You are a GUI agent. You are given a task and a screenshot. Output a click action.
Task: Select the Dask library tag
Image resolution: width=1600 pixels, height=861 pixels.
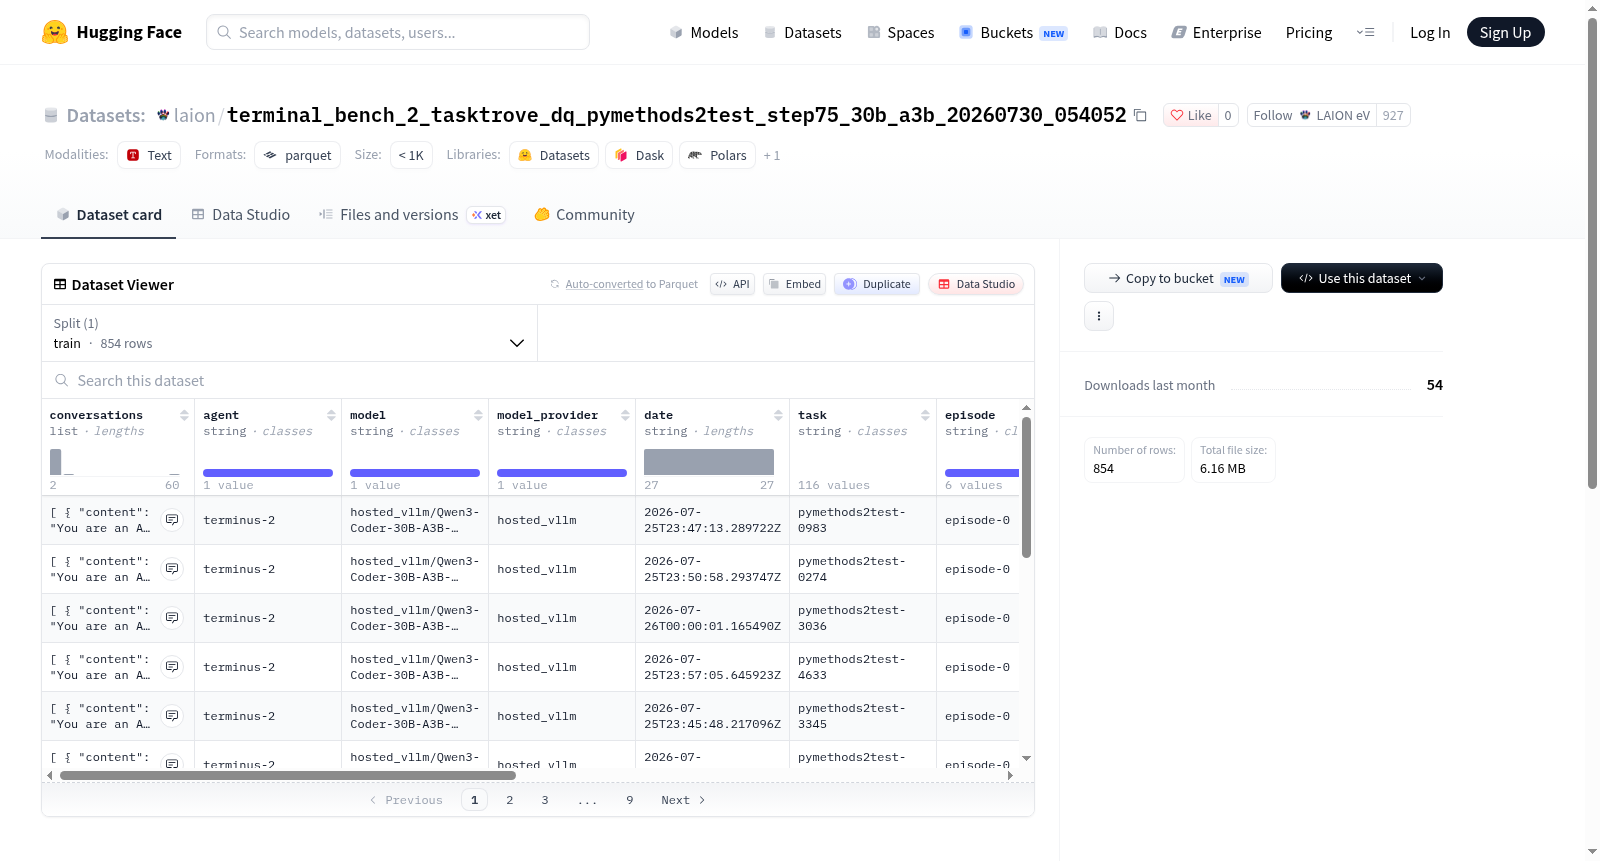[639, 155]
